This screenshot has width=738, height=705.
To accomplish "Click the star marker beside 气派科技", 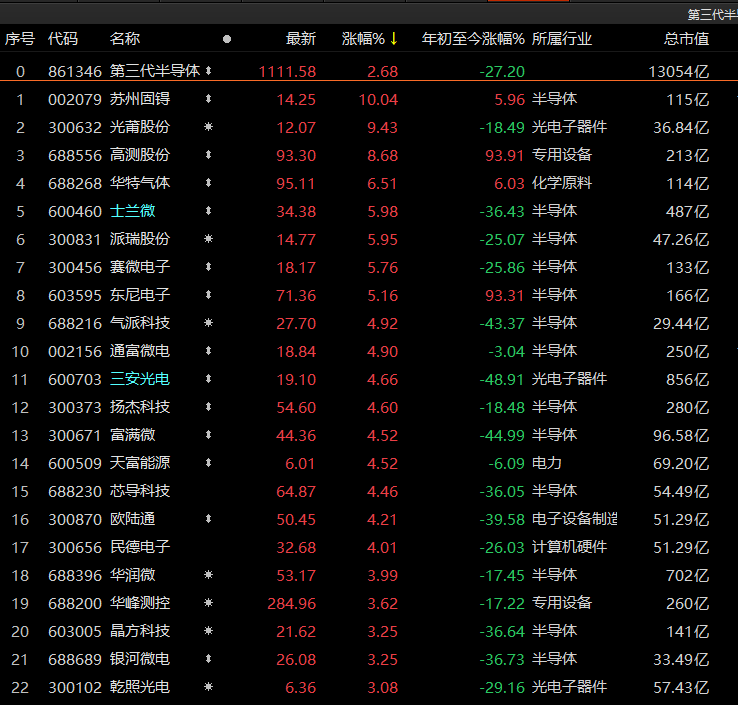I will click(x=209, y=323).
